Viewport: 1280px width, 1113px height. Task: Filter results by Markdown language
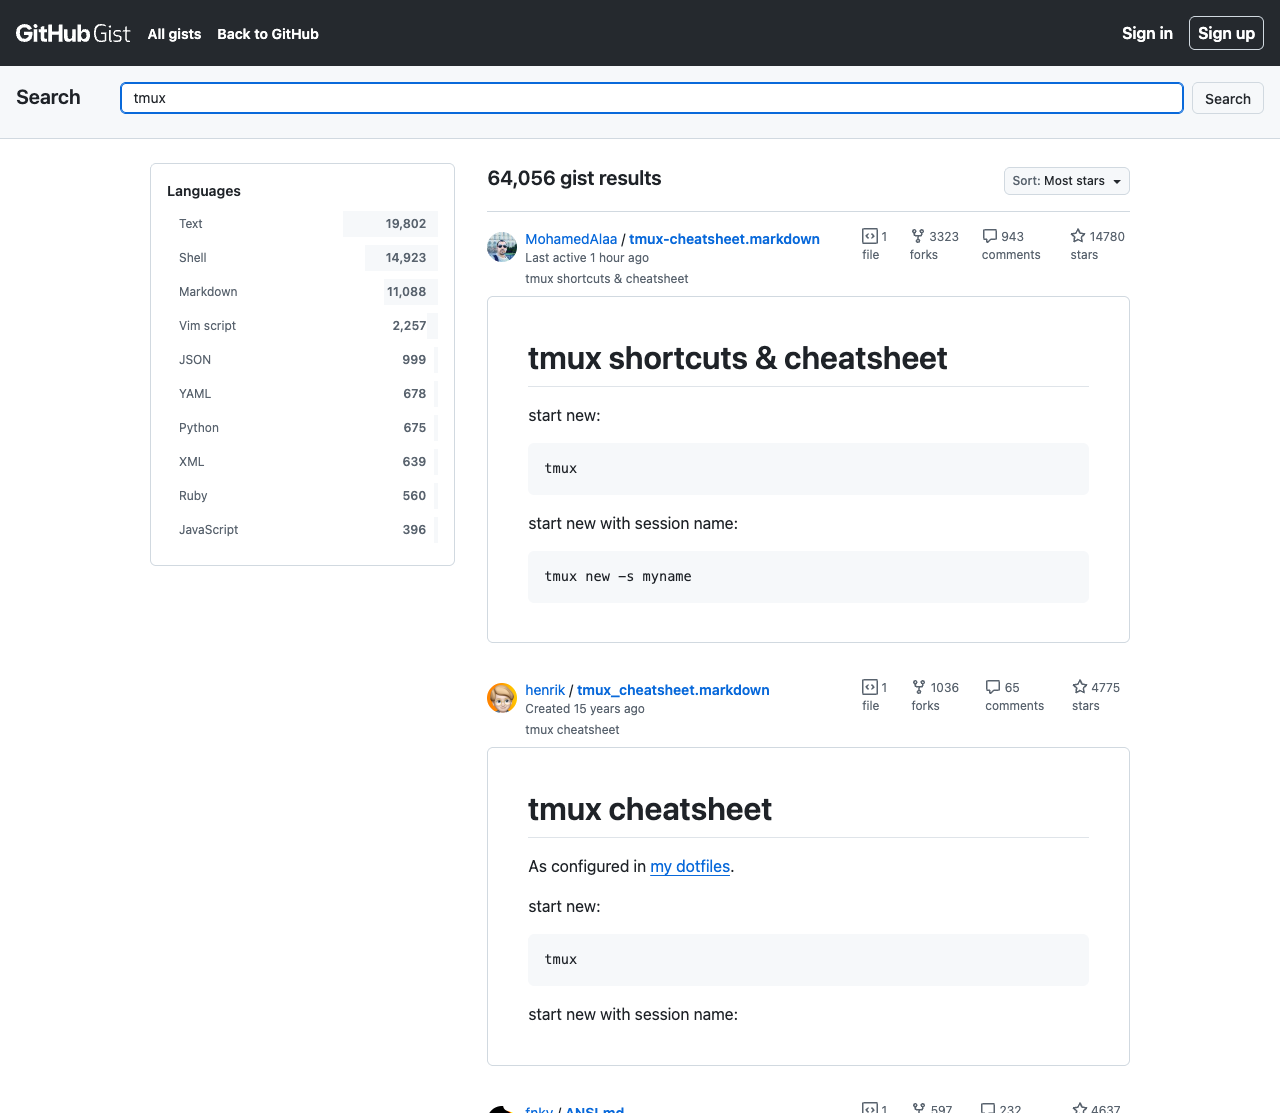302,292
